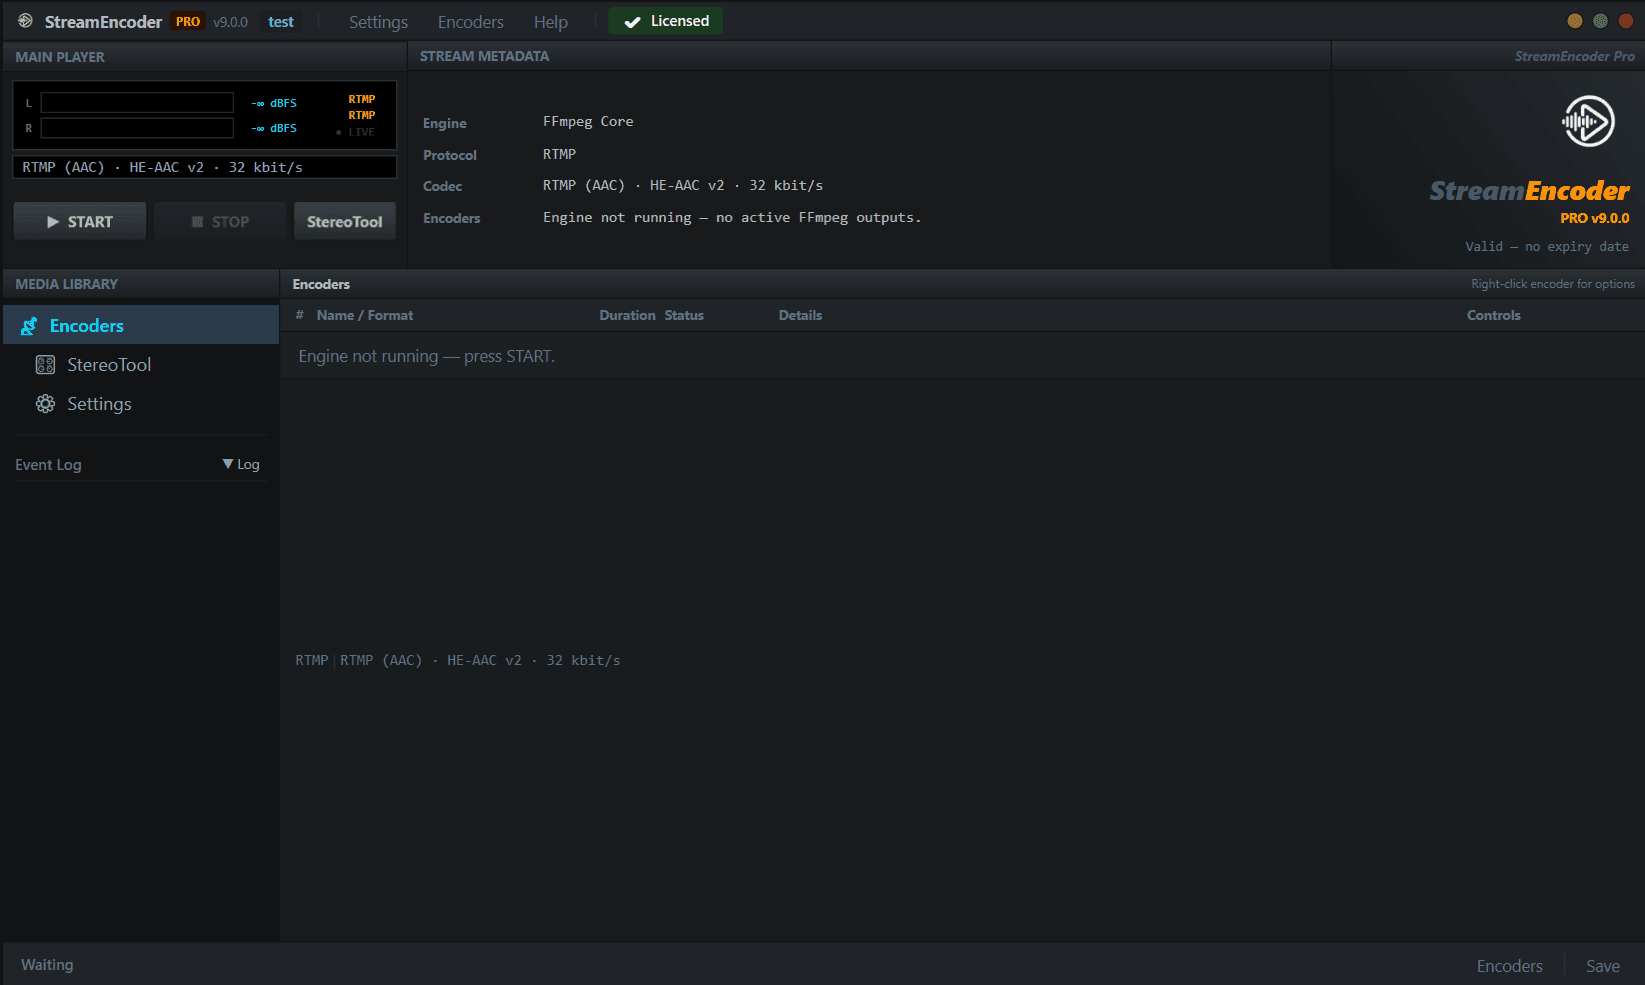Image resolution: width=1645 pixels, height=985 pixels.
Task: Open the Encoders section in Media Library
Action: point(141,325)
